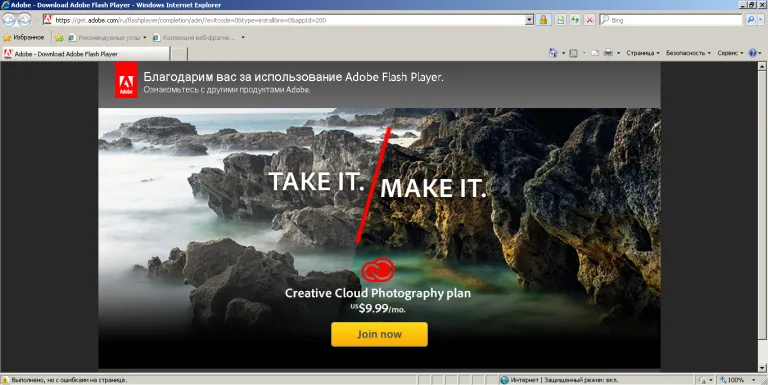The height and width of the screenshot is (385, 768).
Task: Open the Безопасность menu
Action: [688, 53]
